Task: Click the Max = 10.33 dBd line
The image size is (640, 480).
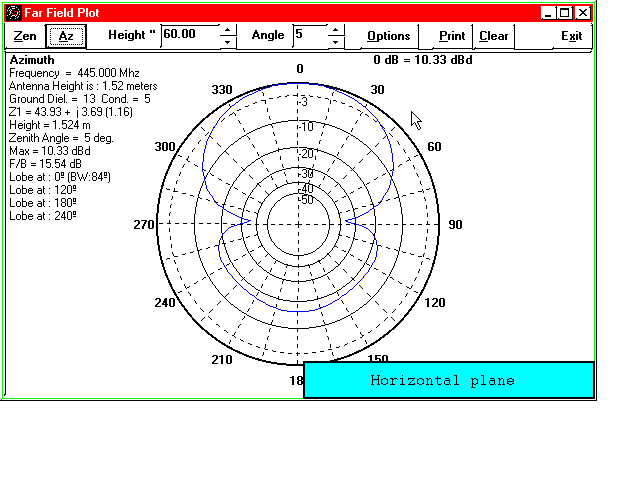Action: click(50, 151)
